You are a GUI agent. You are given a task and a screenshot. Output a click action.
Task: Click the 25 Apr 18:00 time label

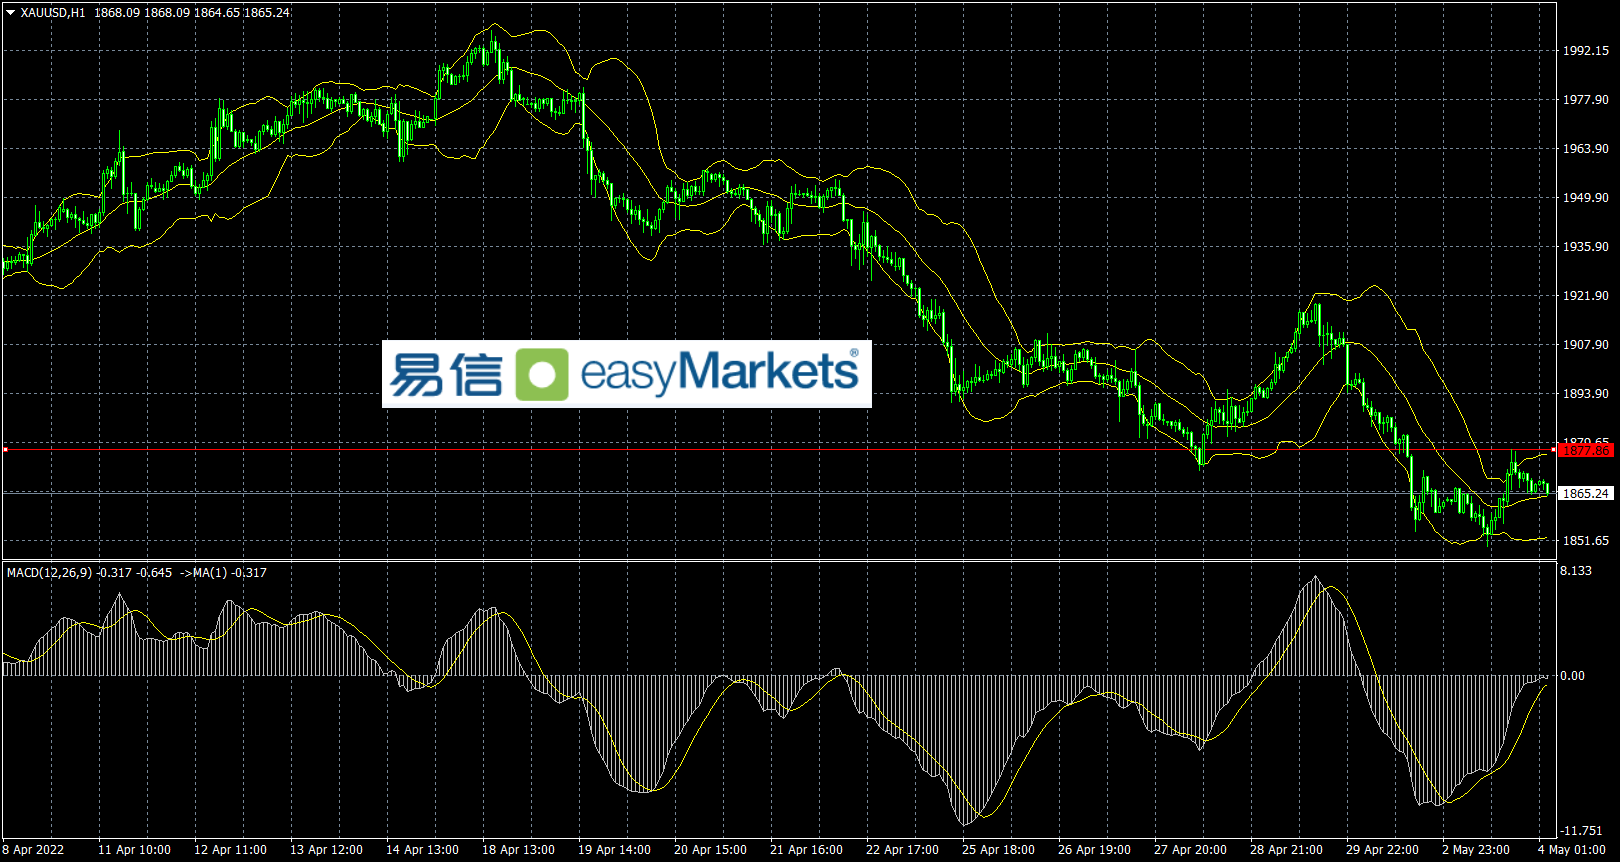998,850
